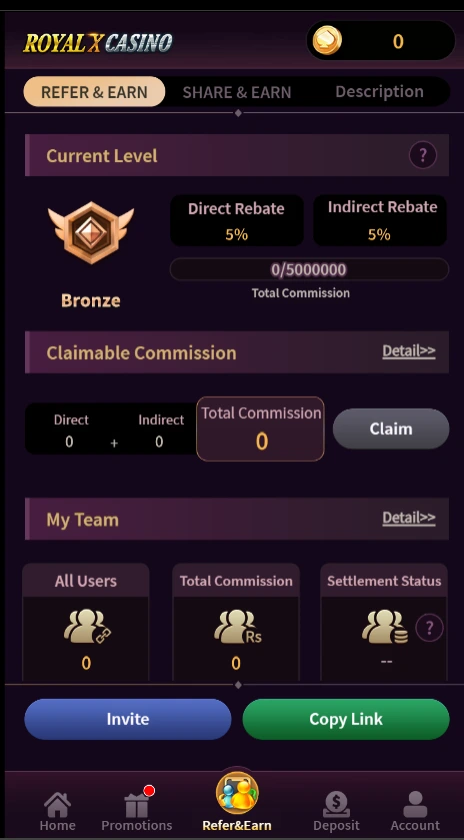Switch to SHARE & EARN tab
This screenshot has width=464, height=840.
[237, 92]
